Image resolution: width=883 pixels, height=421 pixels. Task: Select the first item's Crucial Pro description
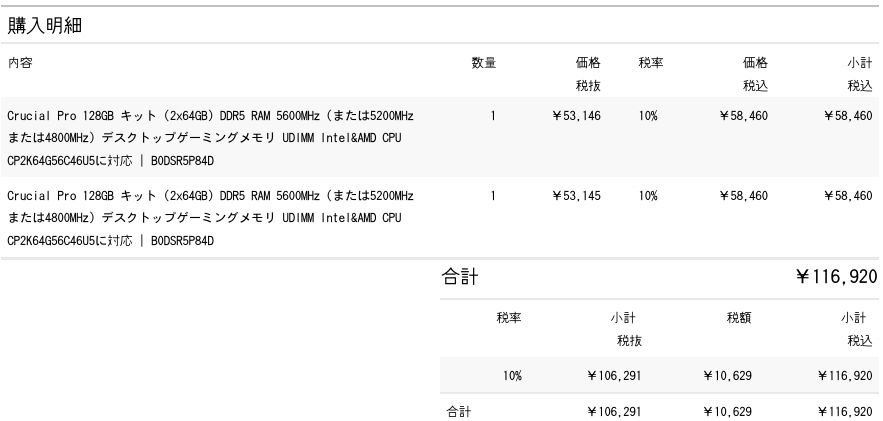click(210, 137)
